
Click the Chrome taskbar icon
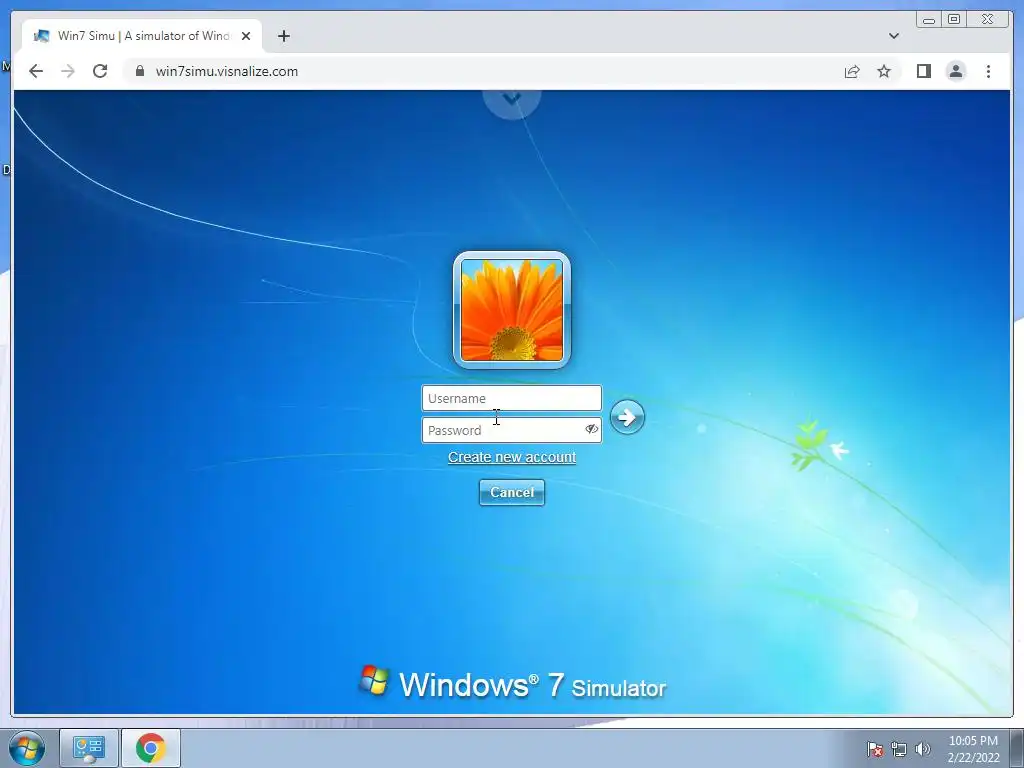(151, 748)
